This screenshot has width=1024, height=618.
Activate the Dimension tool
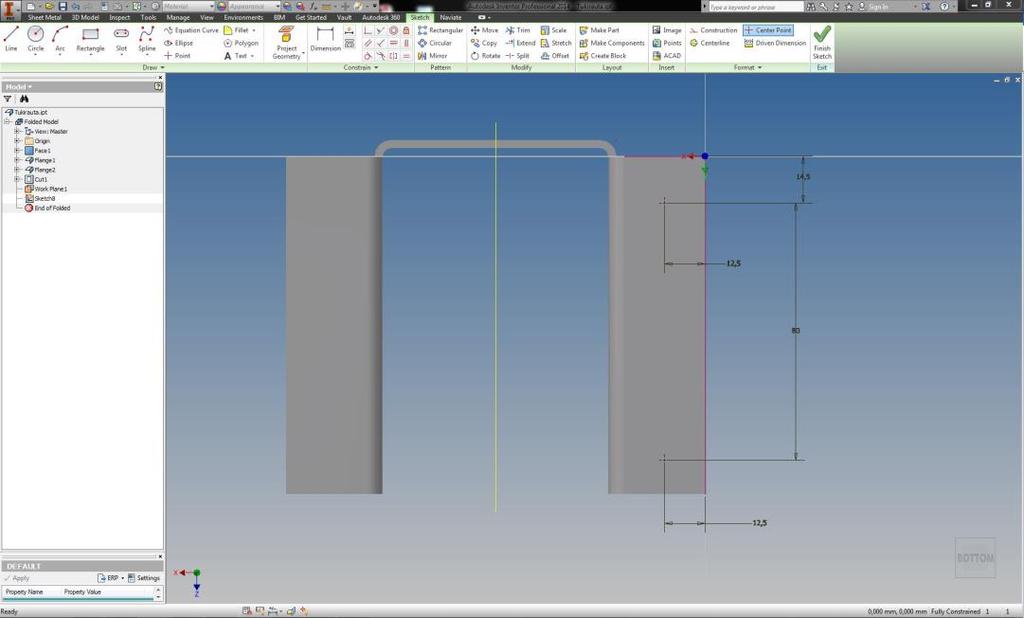coord(325,39)
